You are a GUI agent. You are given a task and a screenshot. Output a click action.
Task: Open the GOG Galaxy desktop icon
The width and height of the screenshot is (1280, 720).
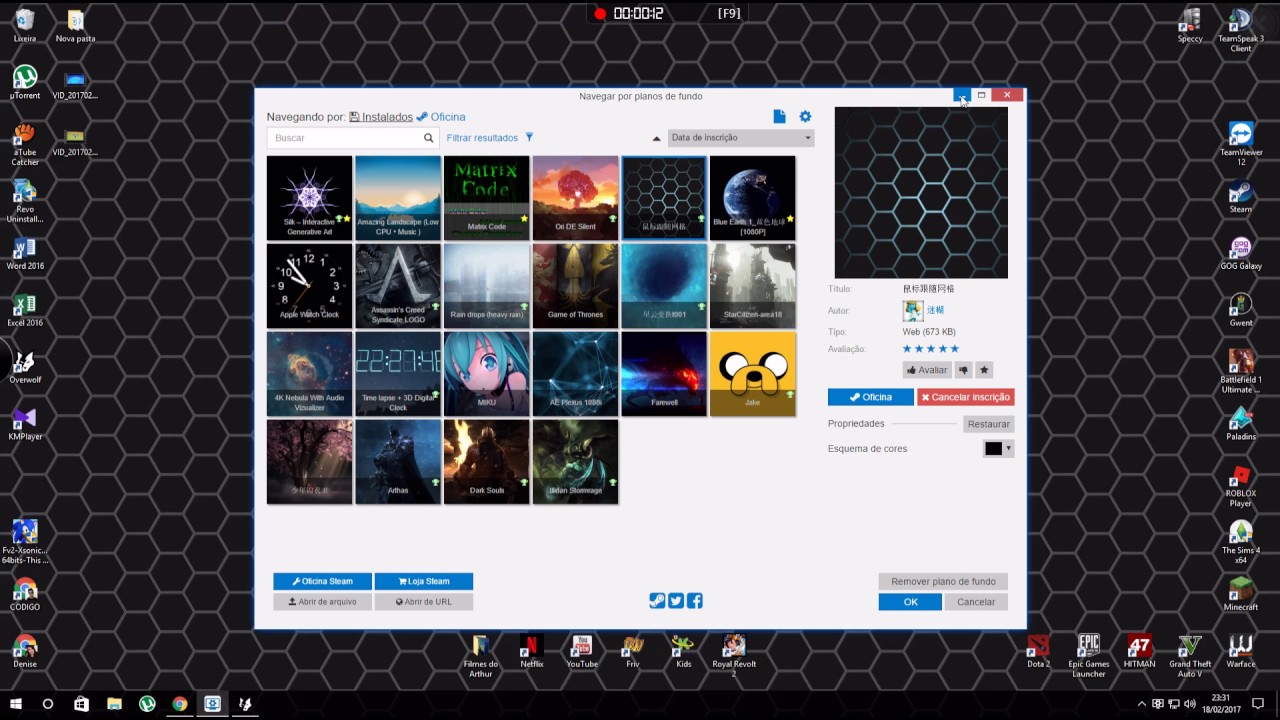1241,253
